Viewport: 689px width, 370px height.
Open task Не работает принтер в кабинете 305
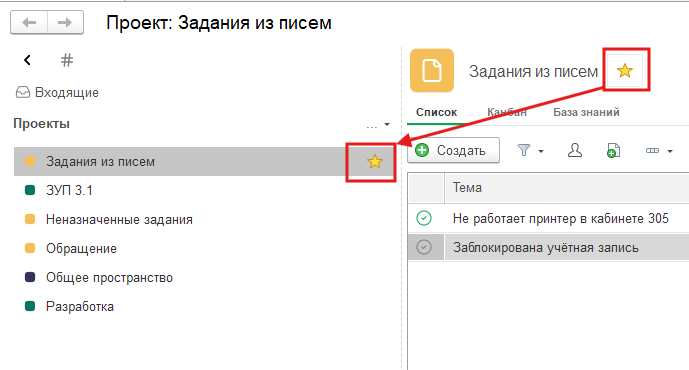[561, 218]
